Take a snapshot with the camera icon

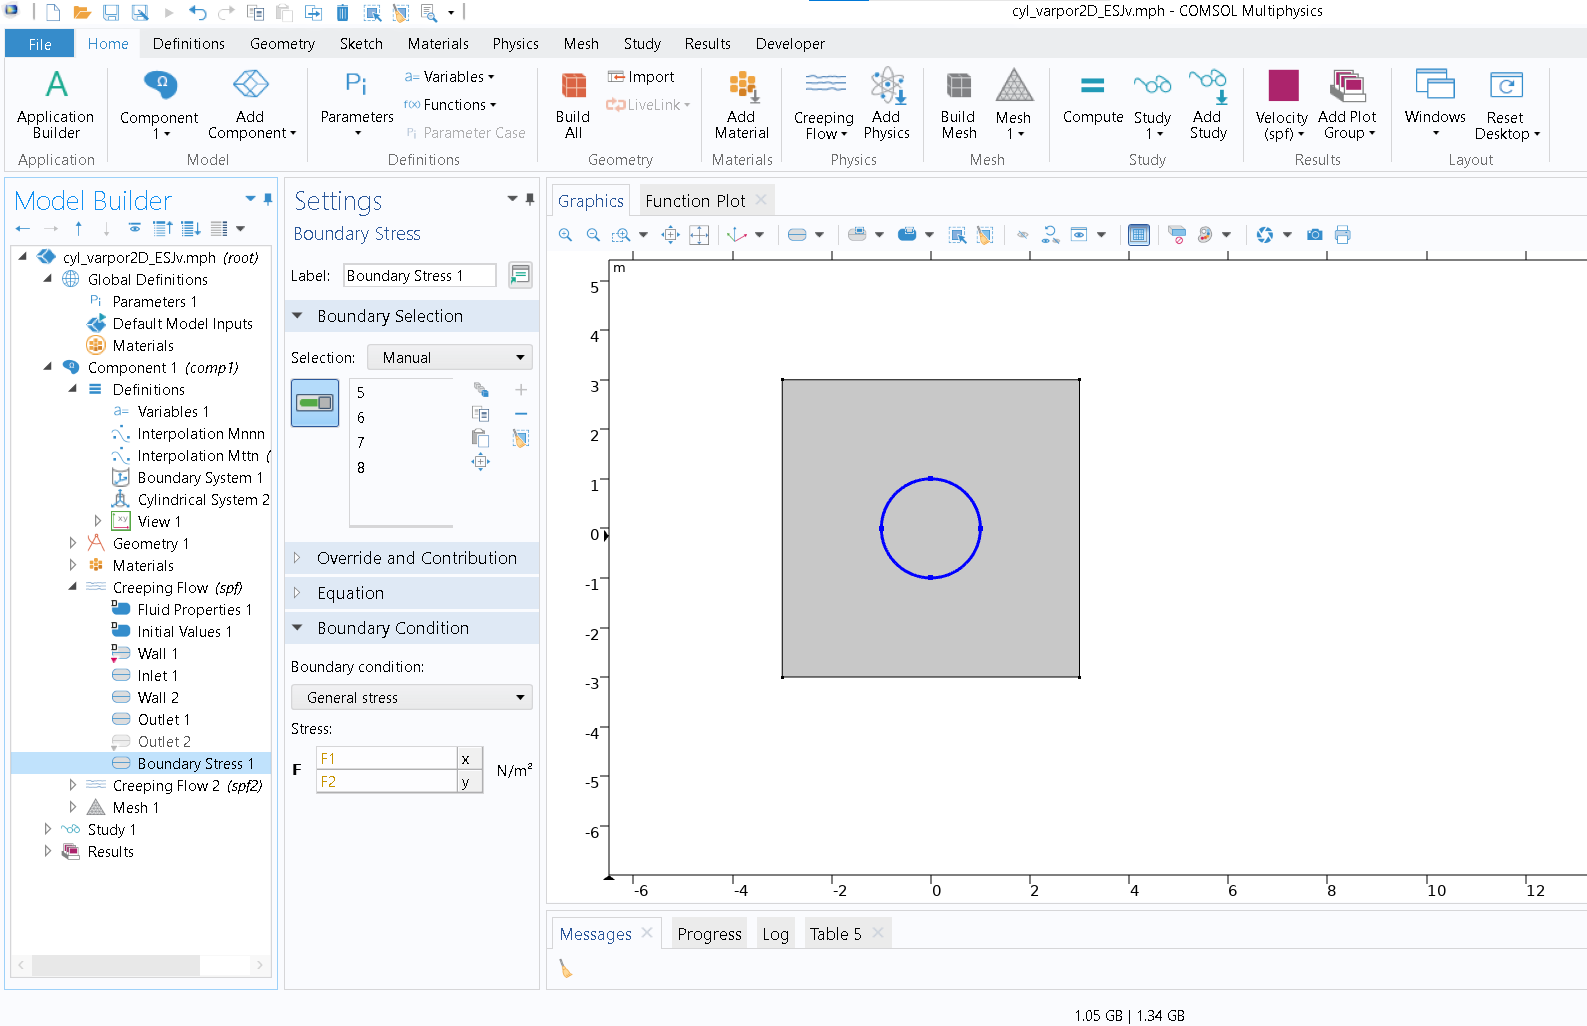click(1314, 235)
